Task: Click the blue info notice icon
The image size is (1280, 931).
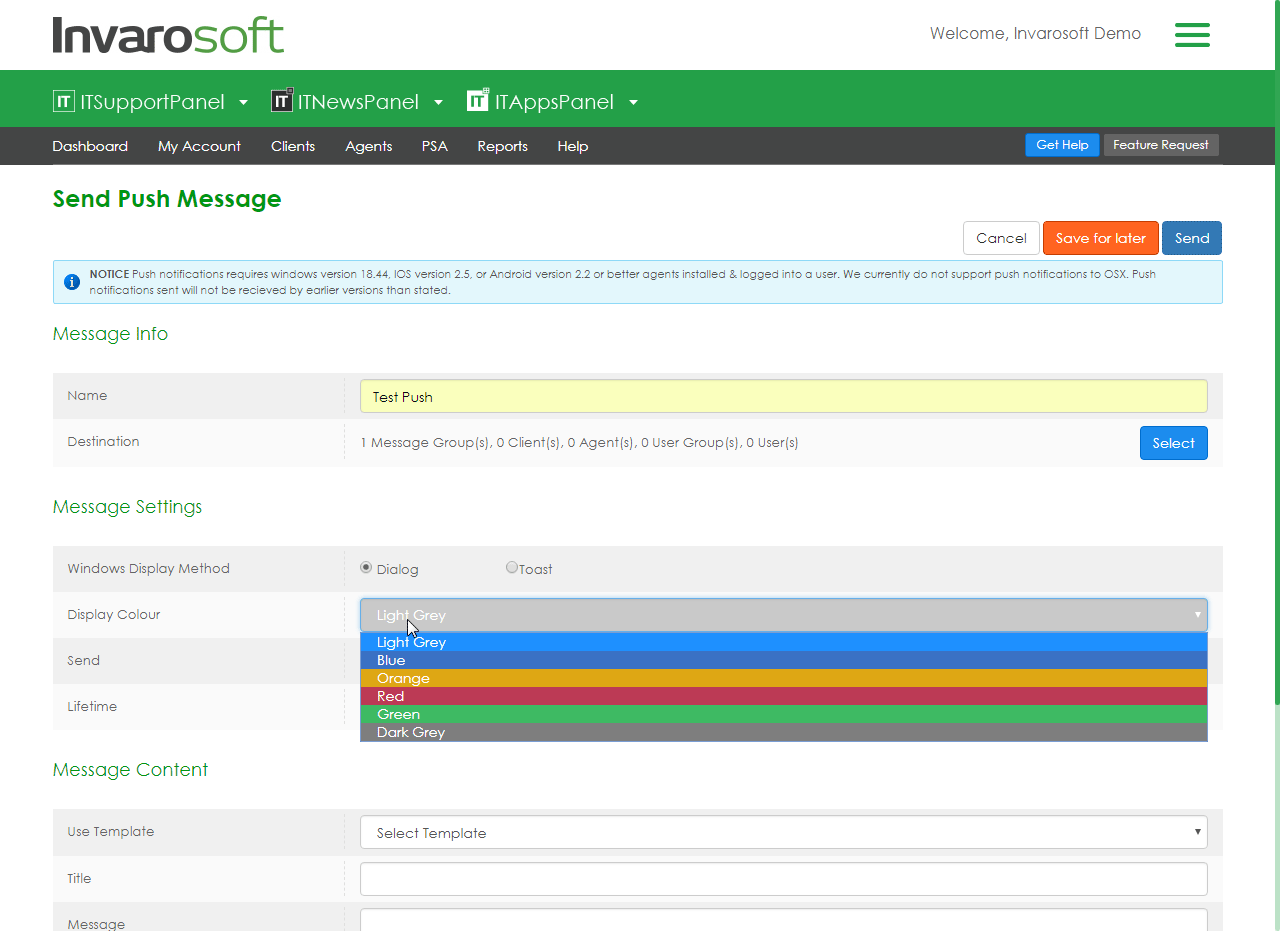Action: 72,282
